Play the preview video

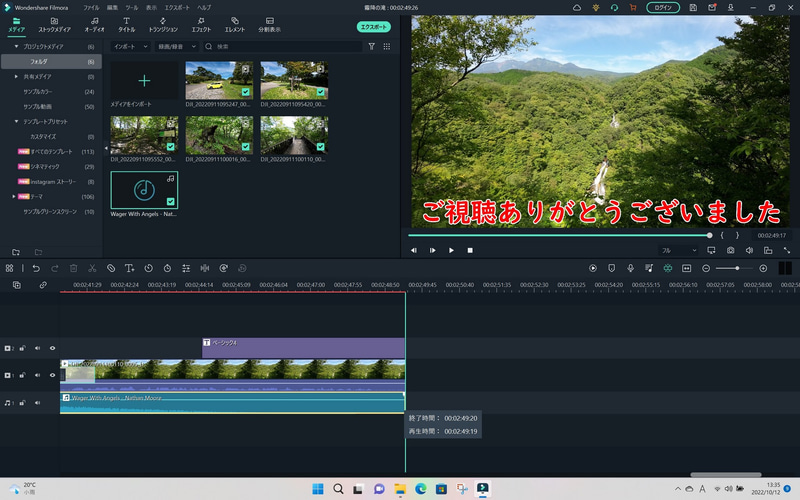(x=451, y=251)
